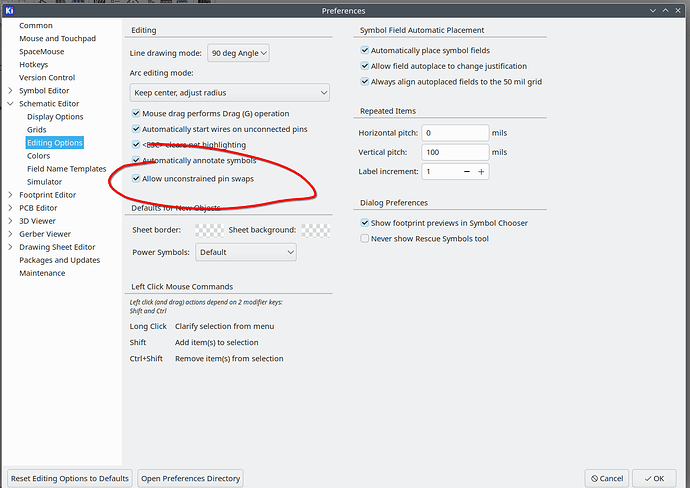Click the Open Preferences Directory button
The width and height of the screenshot is (690, 488).
coord(190,478)
